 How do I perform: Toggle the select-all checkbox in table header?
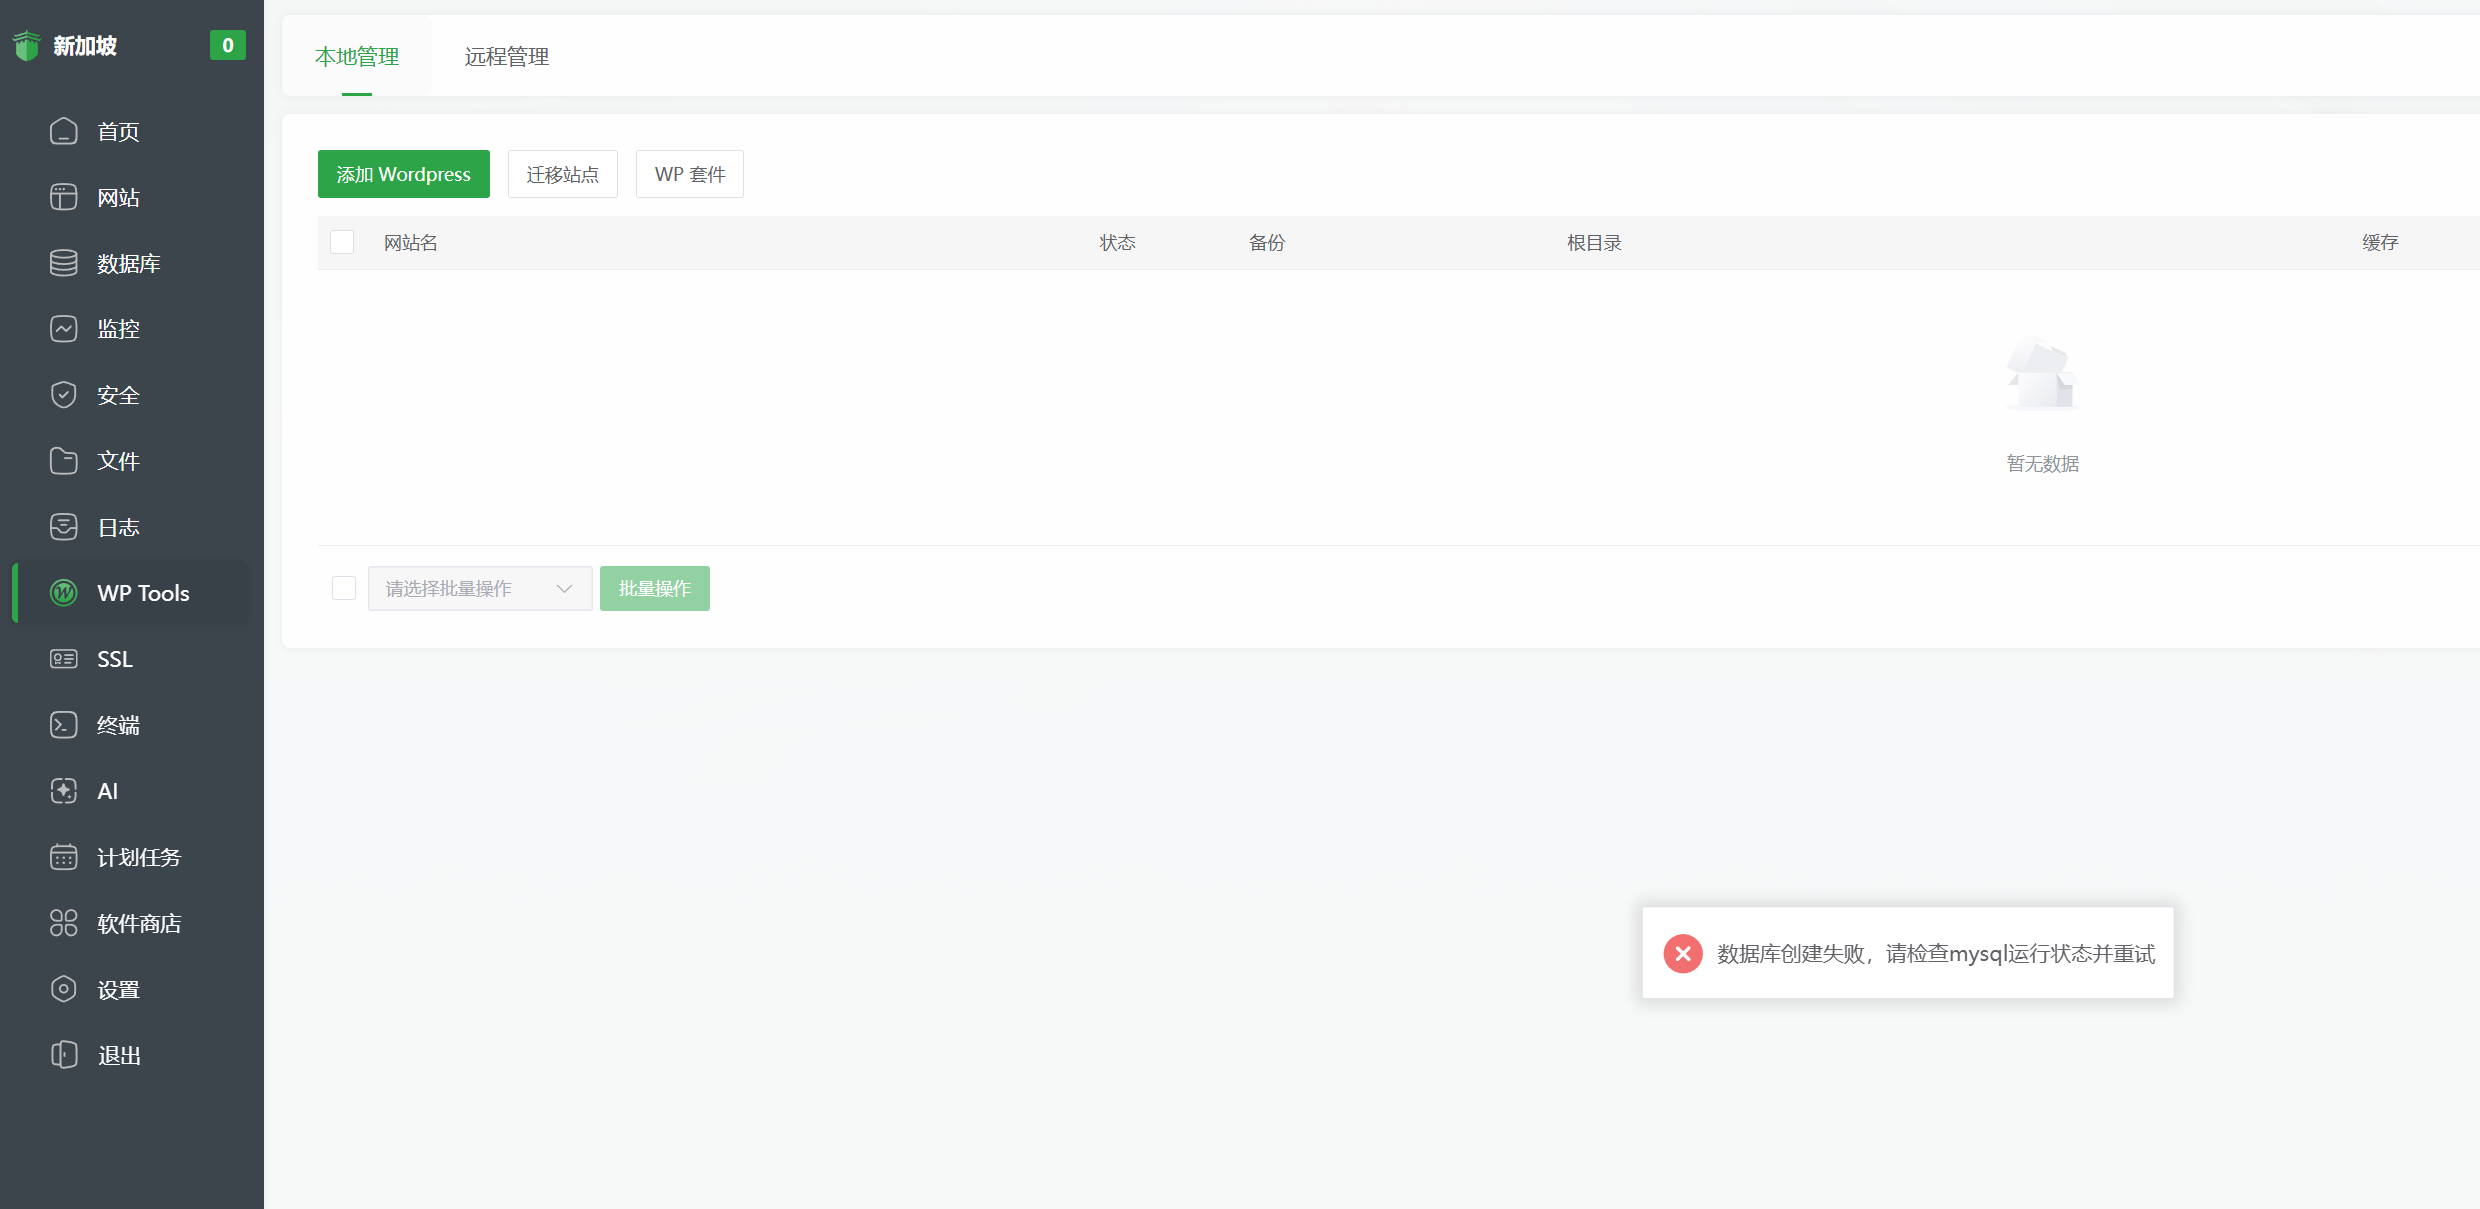[x=342, y=242]
